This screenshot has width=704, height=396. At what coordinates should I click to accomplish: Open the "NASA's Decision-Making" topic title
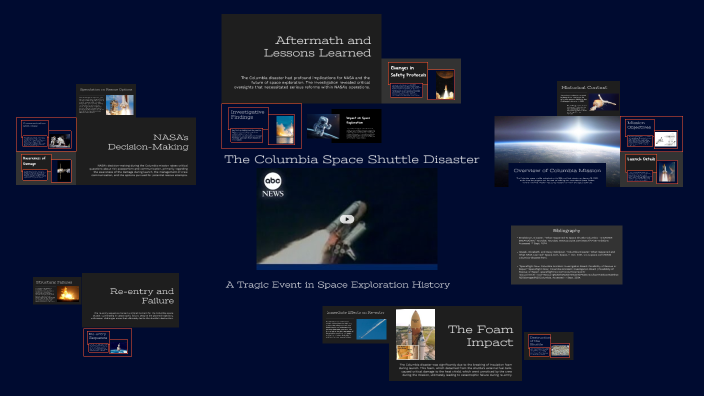[148, 142]
